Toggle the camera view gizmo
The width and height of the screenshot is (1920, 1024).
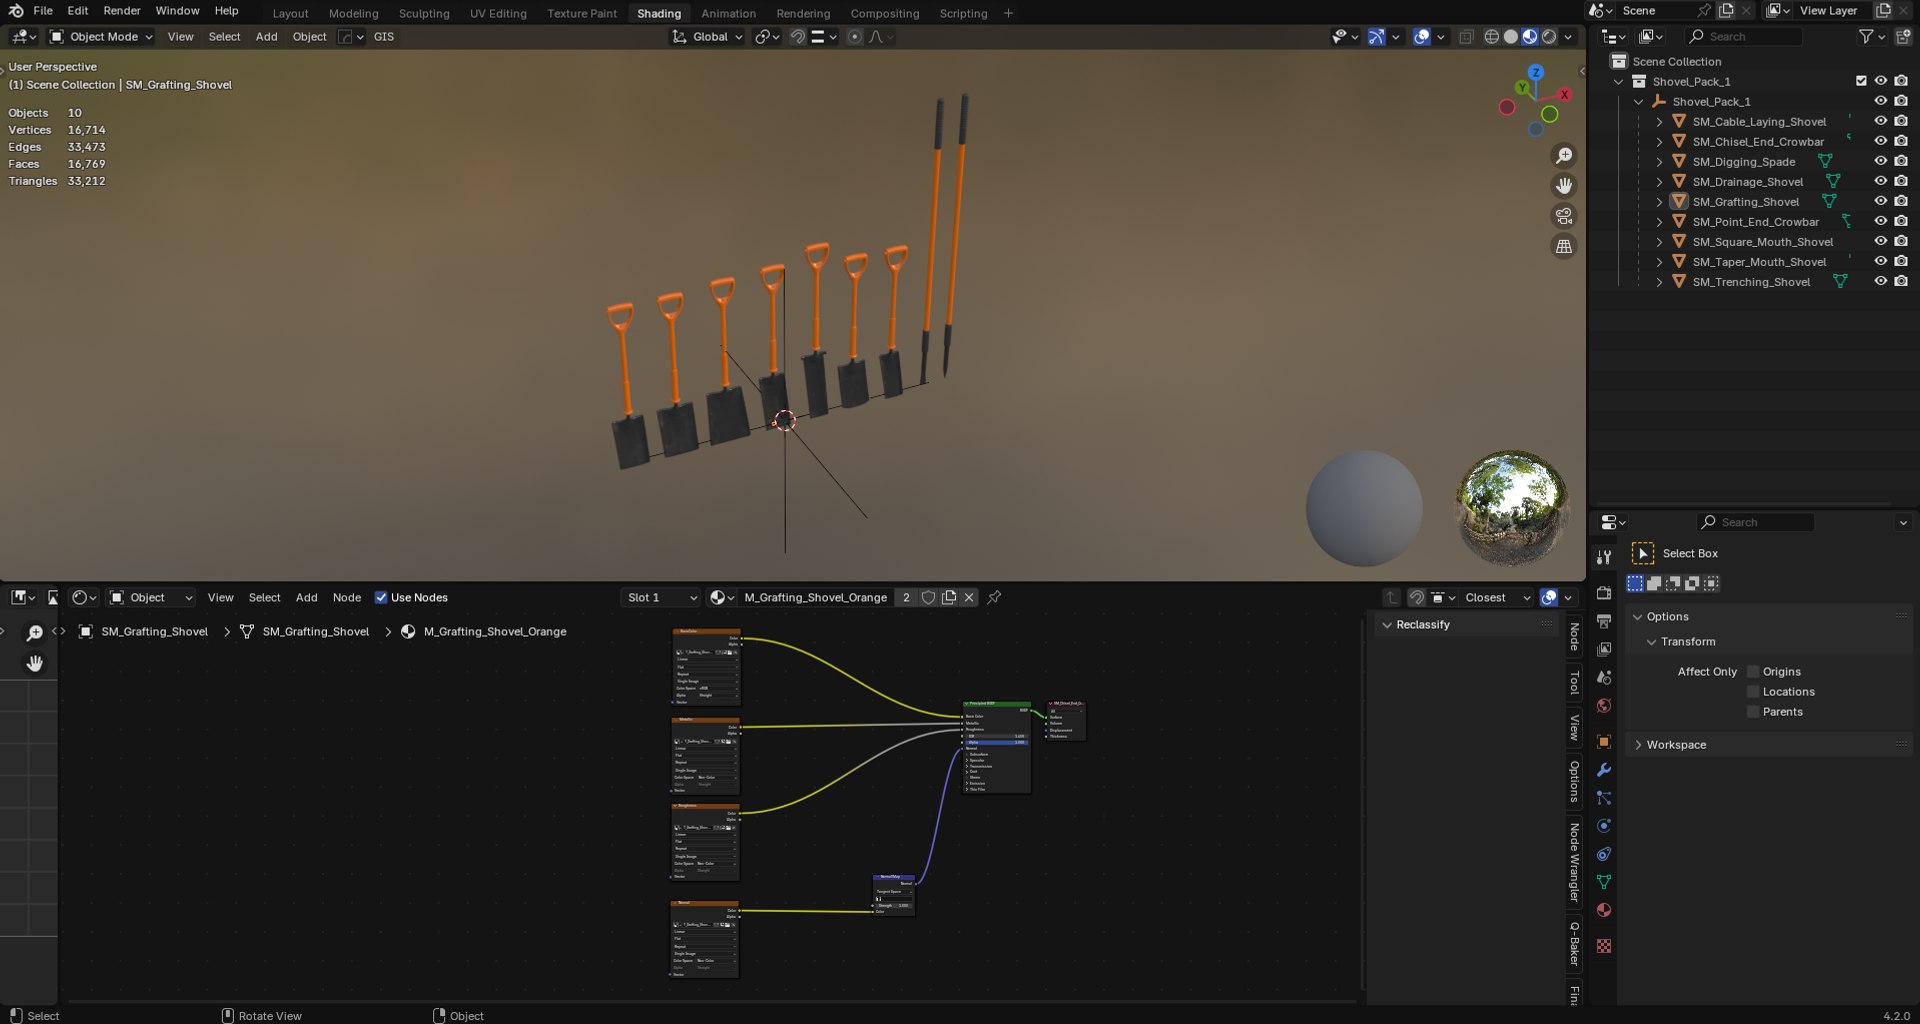1564,216
